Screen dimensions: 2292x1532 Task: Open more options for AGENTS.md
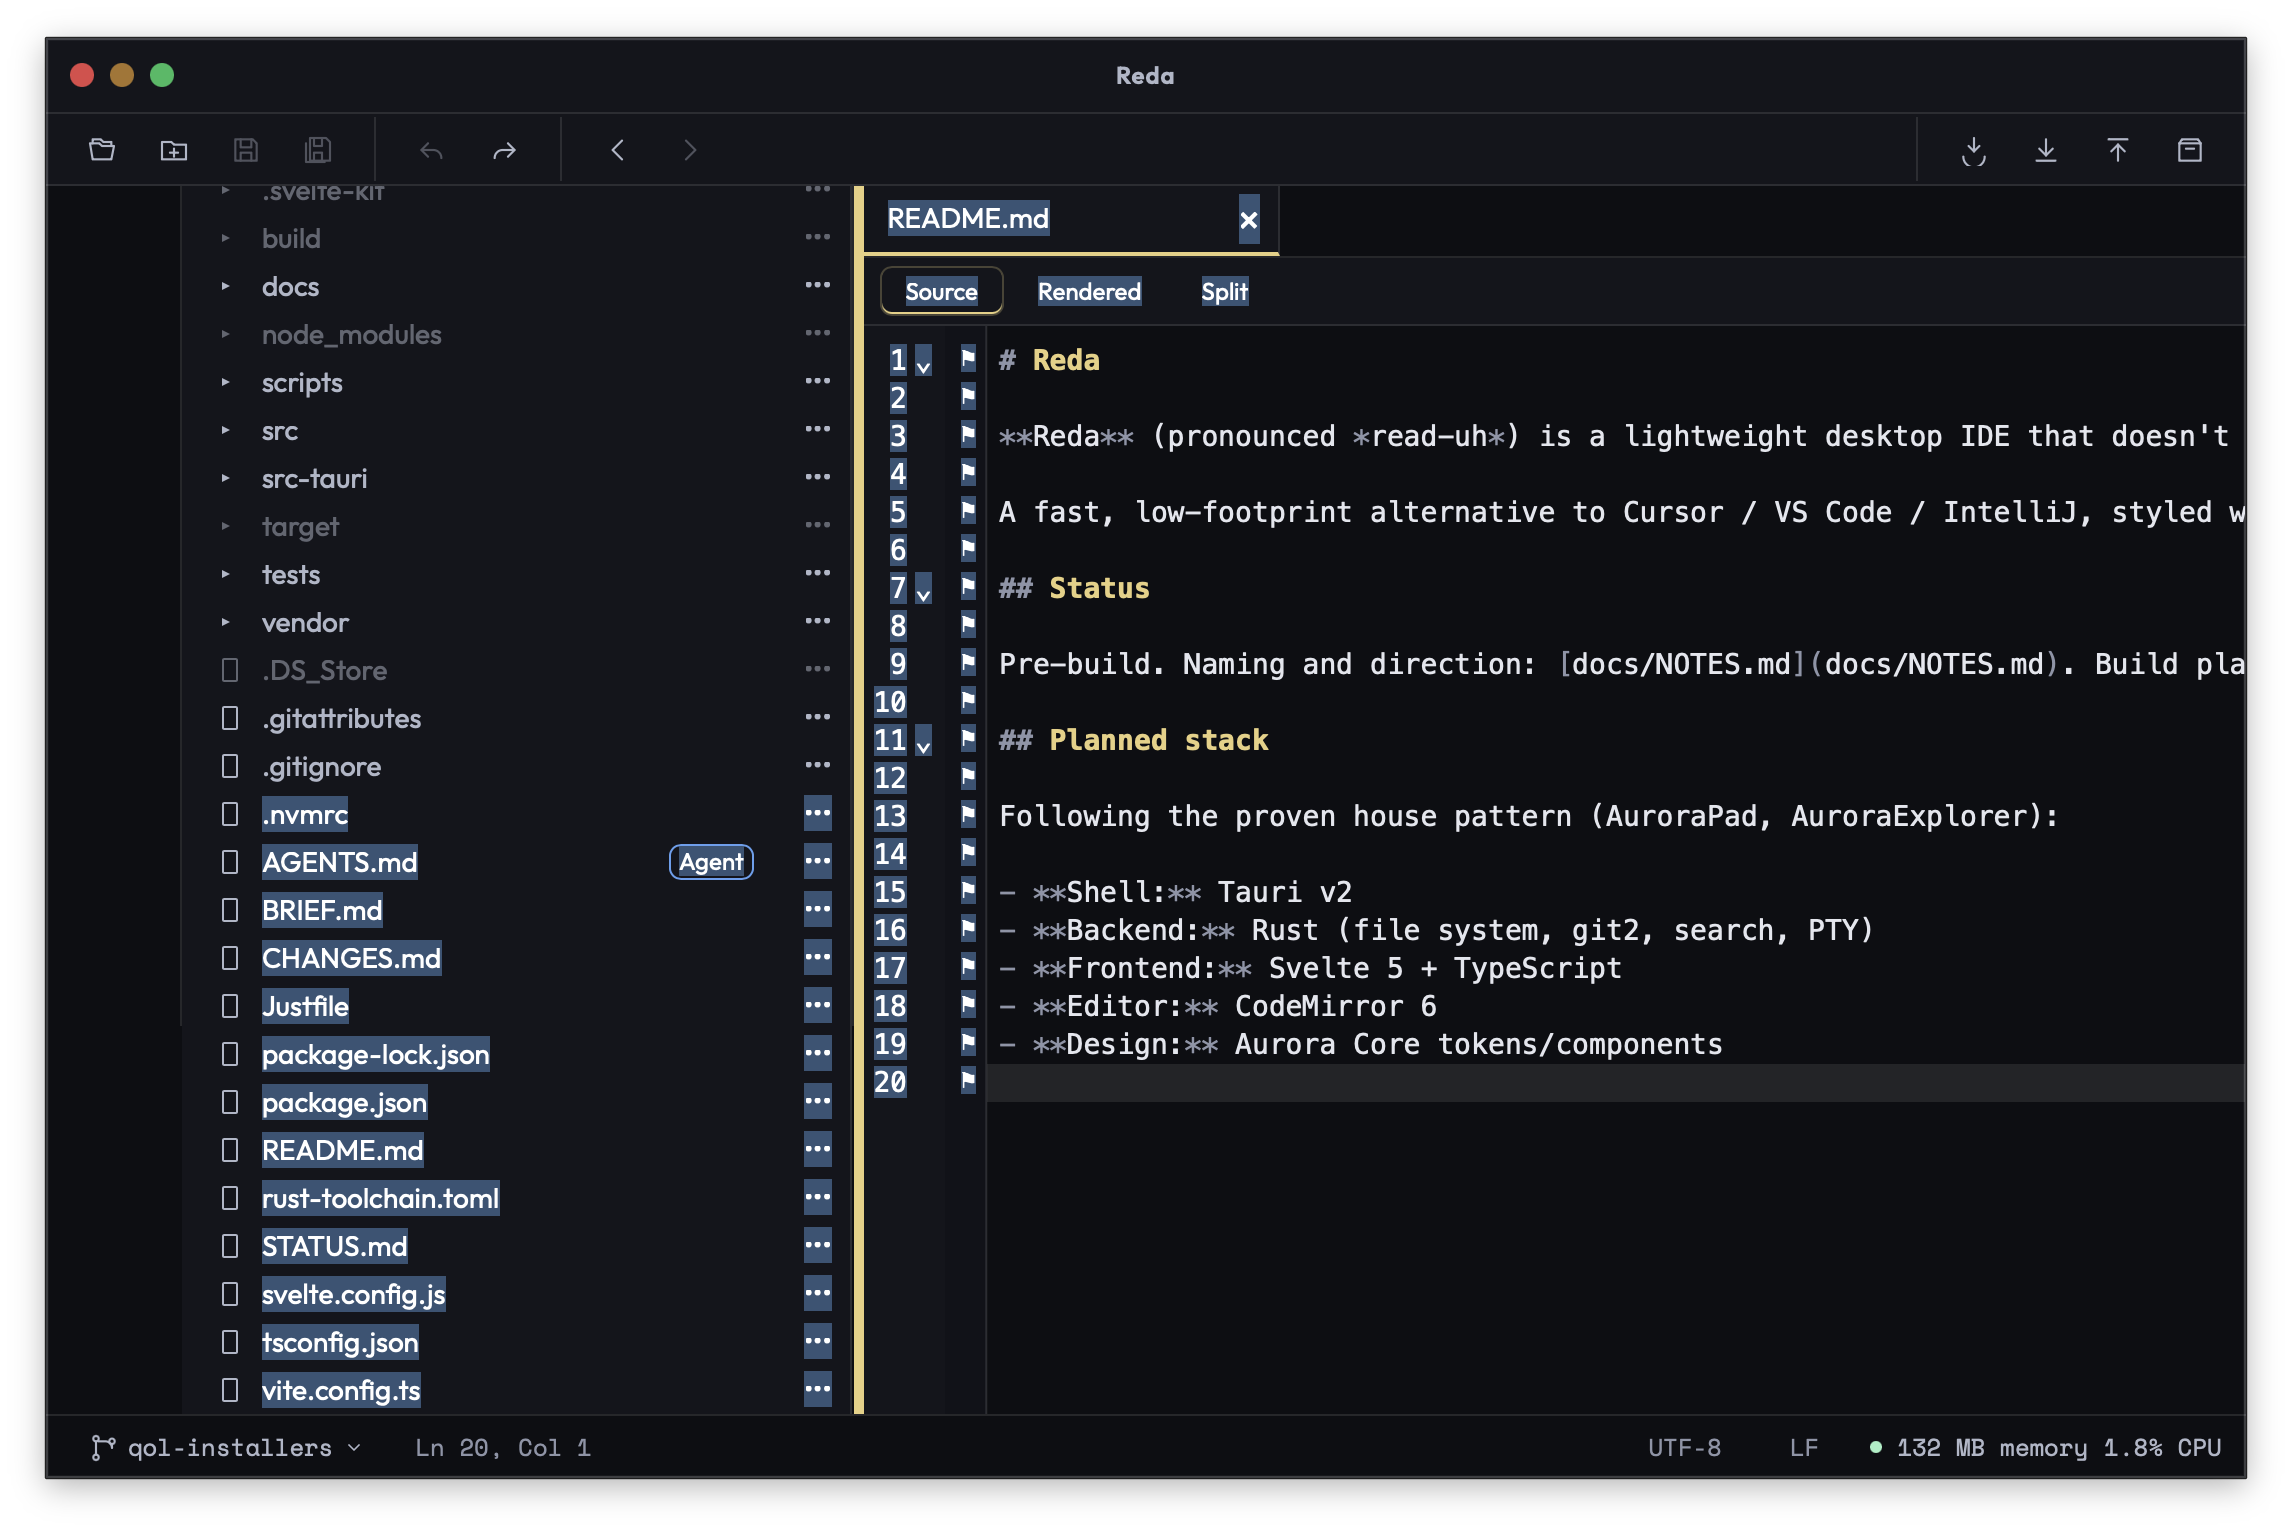click(x=818, y=861)
